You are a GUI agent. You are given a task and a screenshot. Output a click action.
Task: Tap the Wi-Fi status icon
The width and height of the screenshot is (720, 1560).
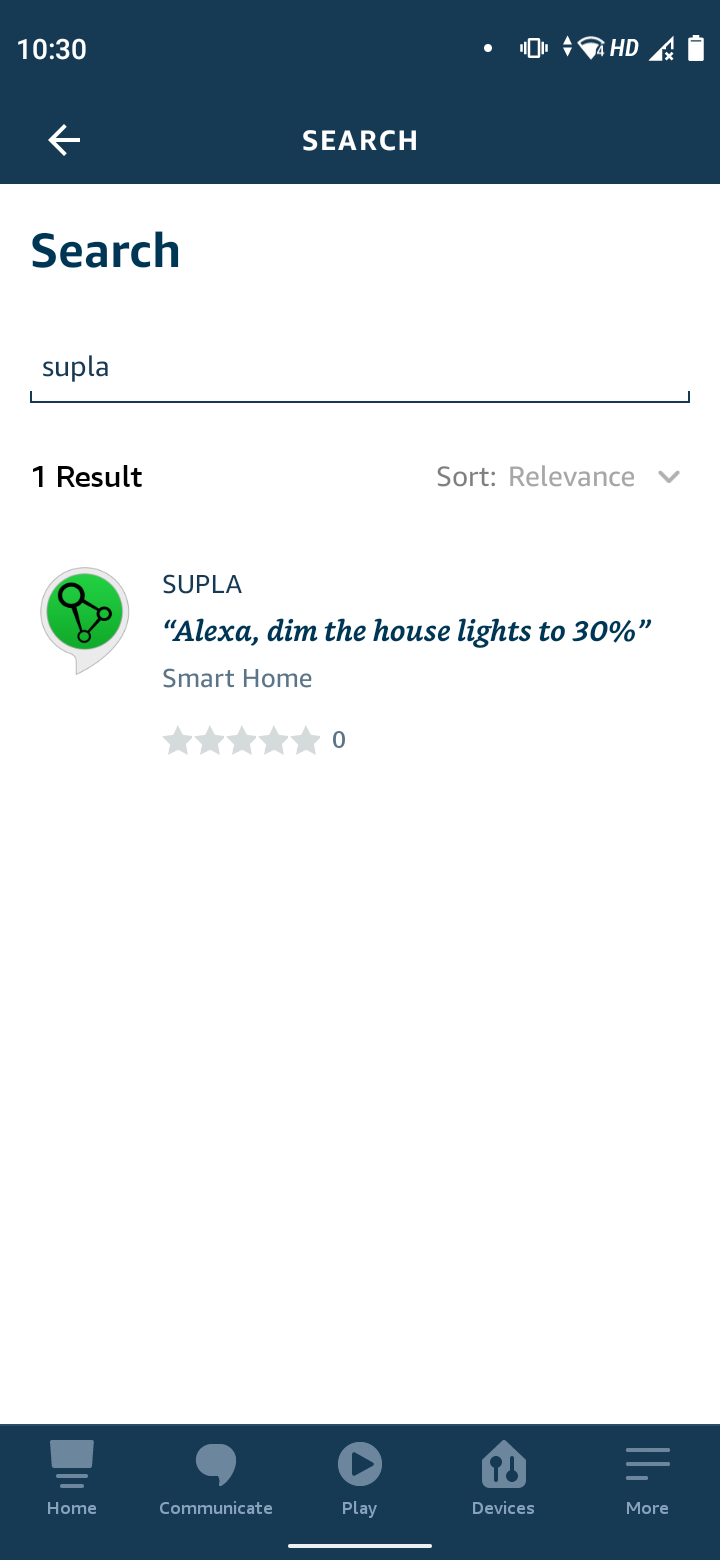point(592,47)
